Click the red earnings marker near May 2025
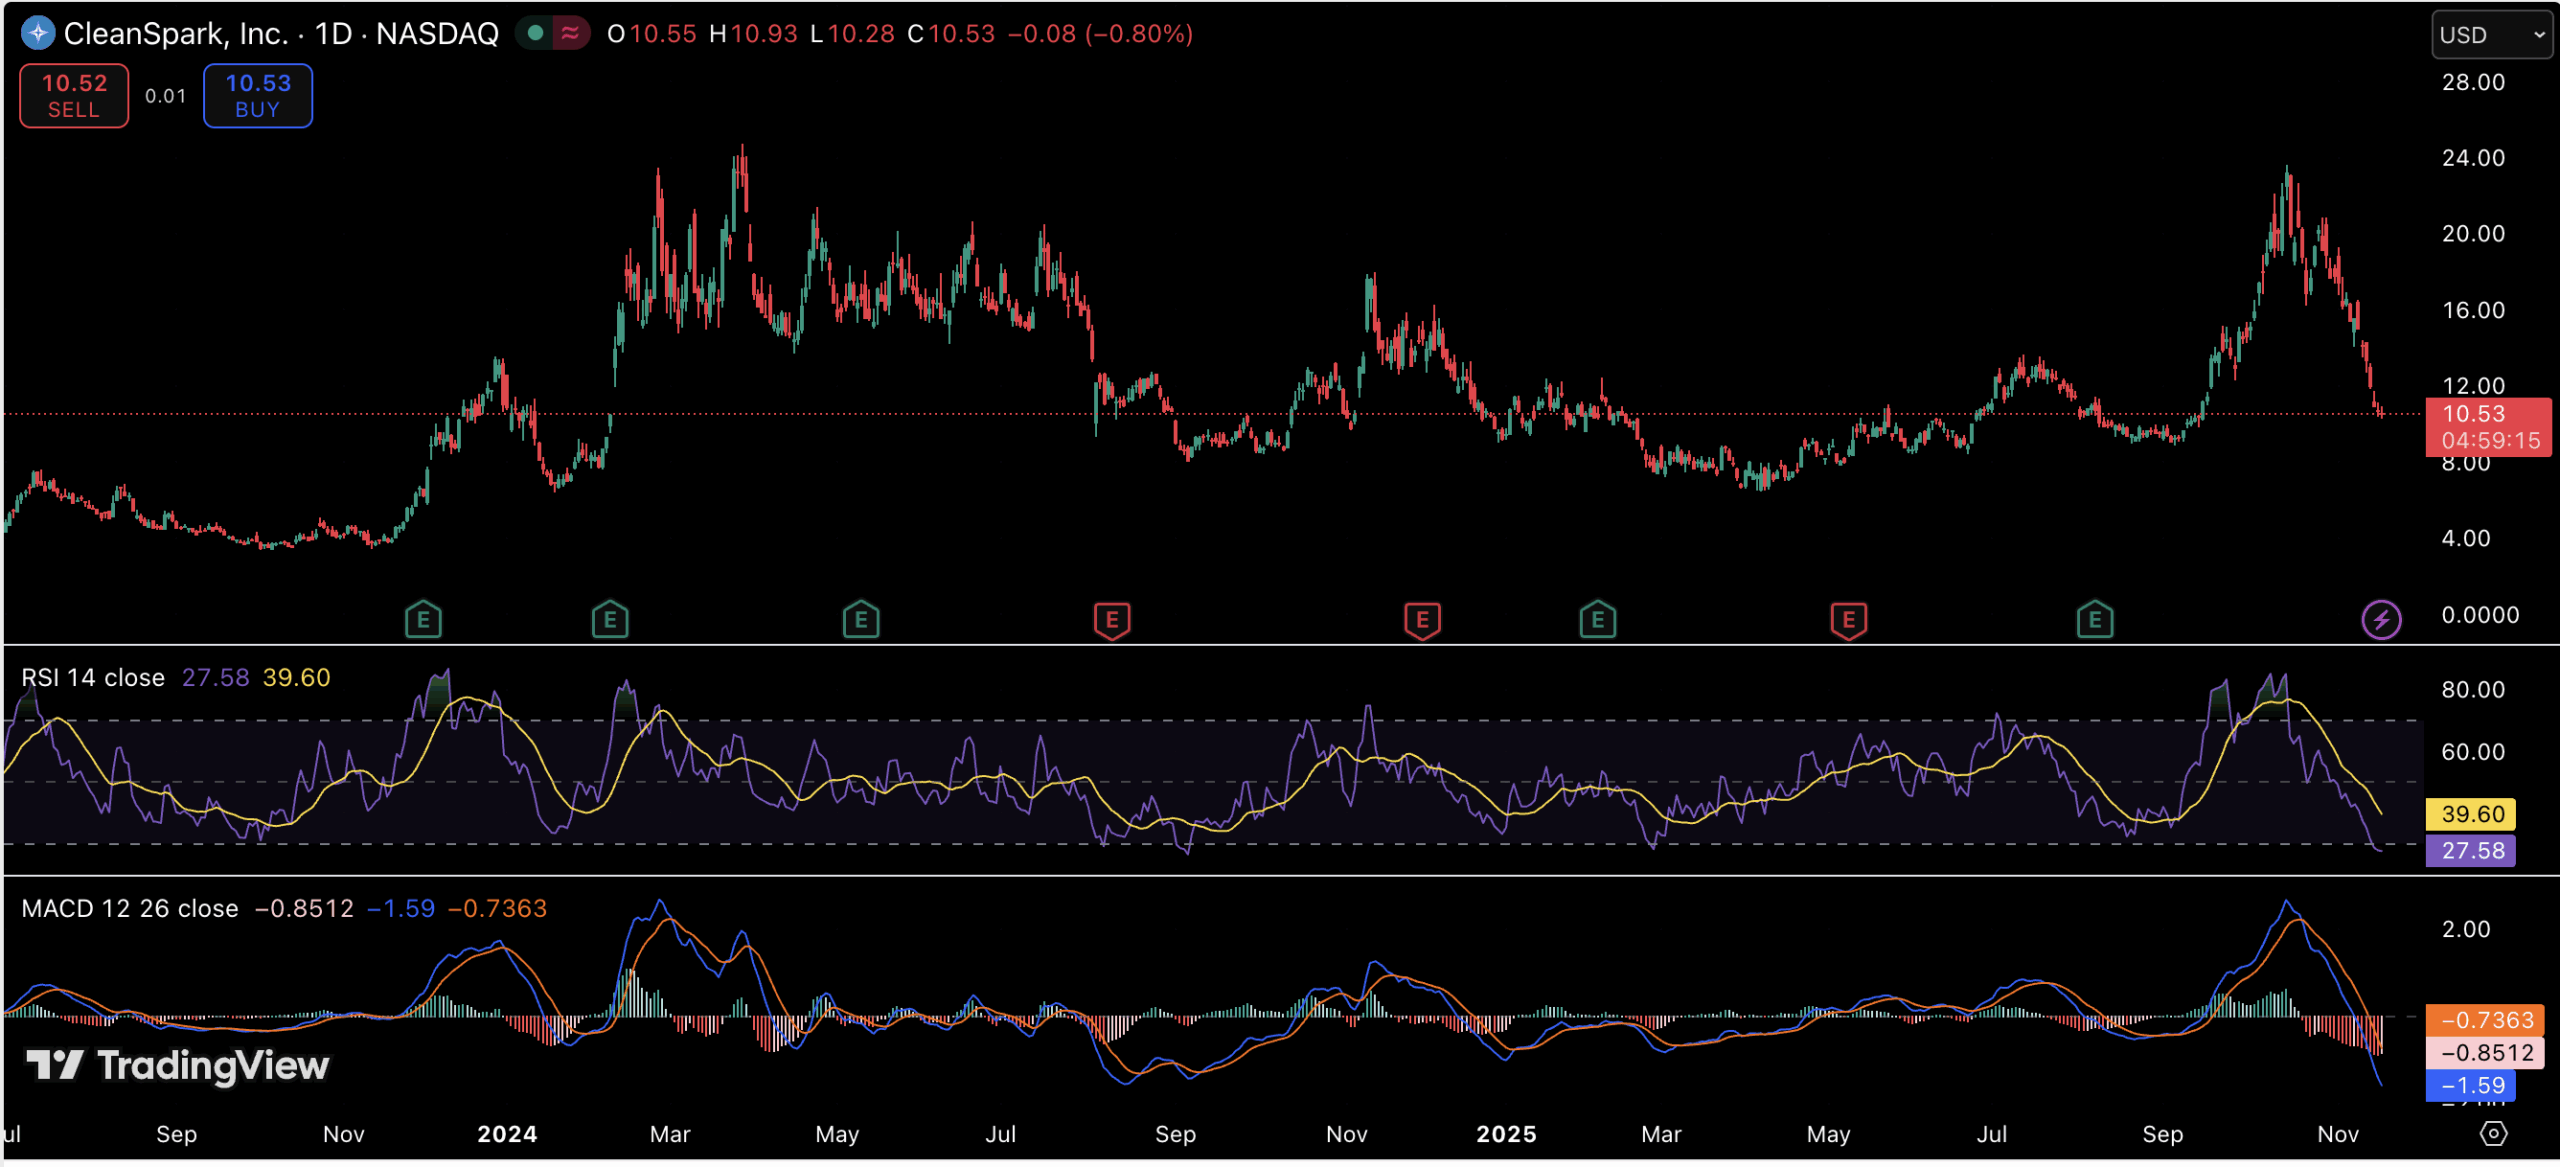This screenshot has width=2560, height=1167. coord(1847,620)
